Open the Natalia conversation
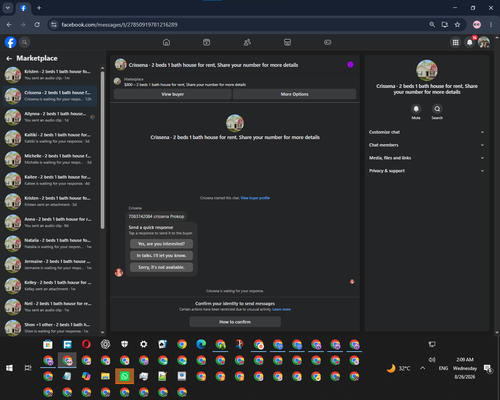 [50, 243]
